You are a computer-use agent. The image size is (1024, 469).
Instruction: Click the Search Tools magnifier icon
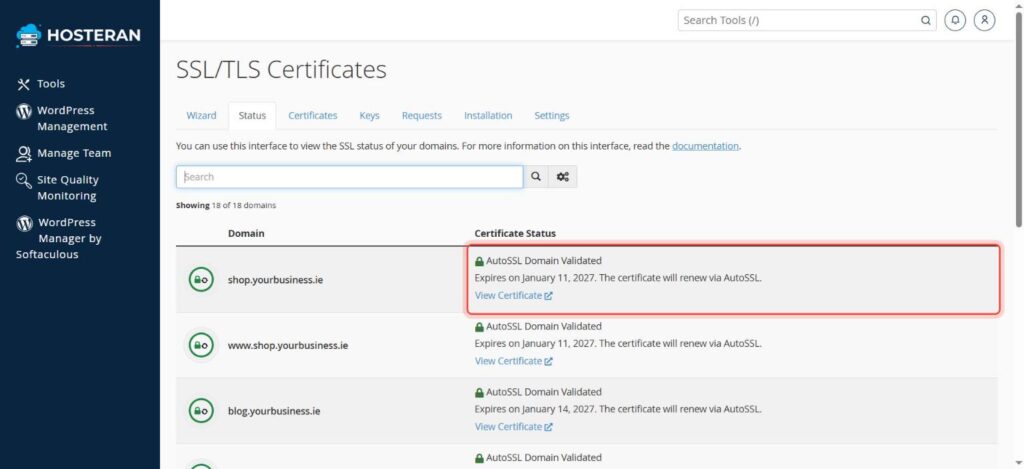click(x=925, y=20)
